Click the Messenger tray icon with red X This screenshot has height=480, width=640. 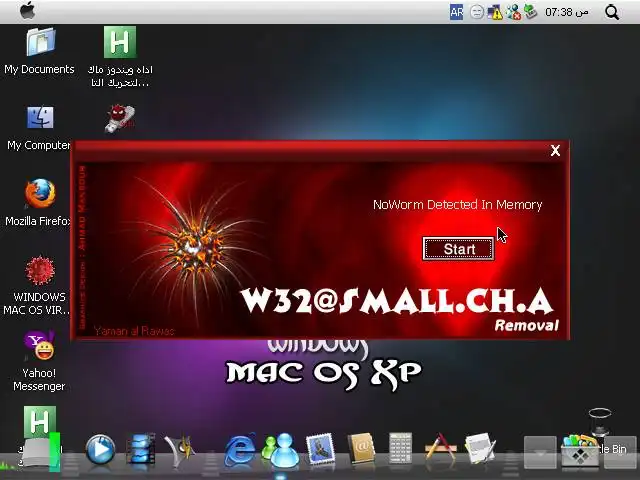(513, 12)
